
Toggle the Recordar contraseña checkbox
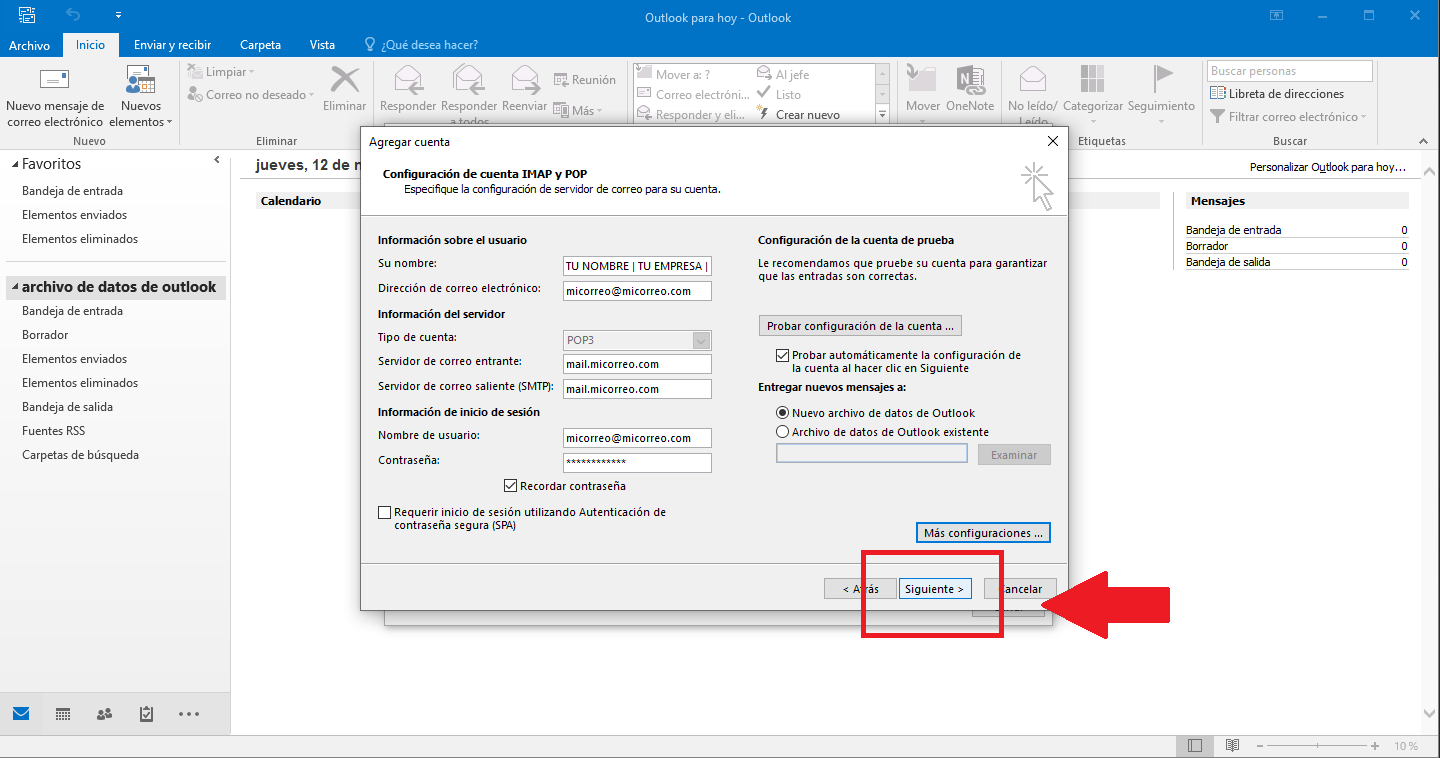(511, 486)
